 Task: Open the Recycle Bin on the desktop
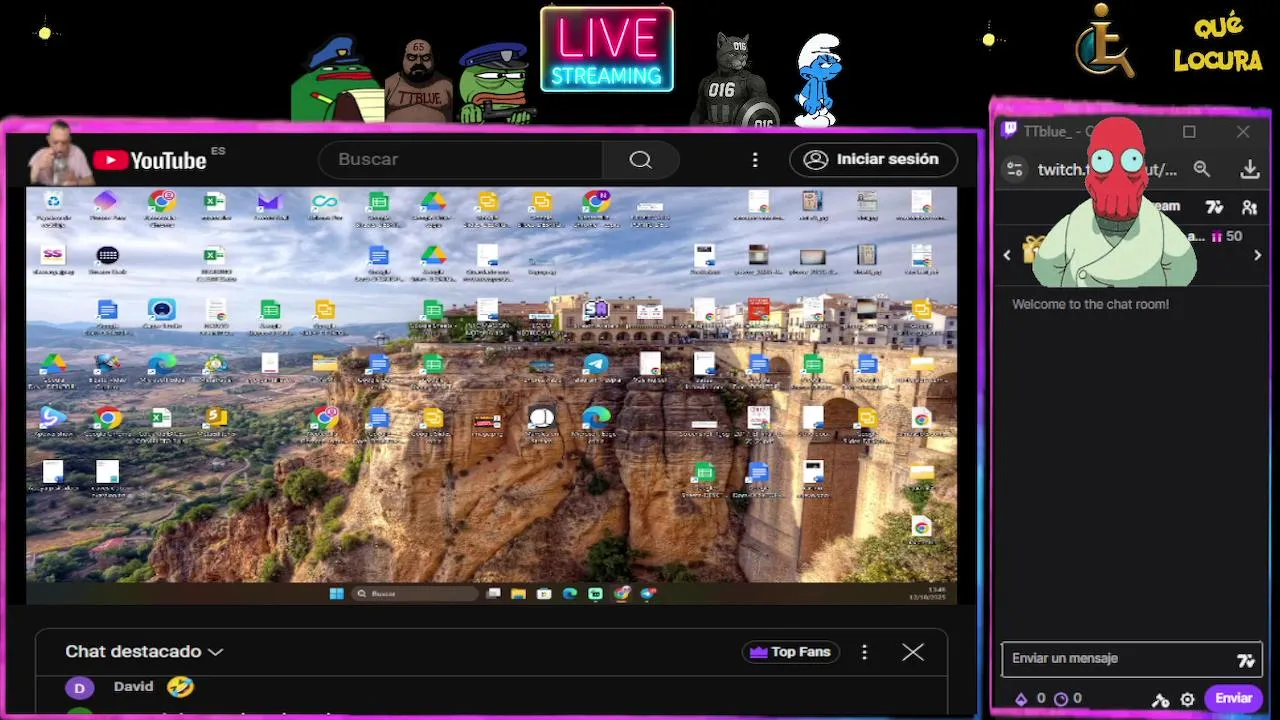point(53,203)
